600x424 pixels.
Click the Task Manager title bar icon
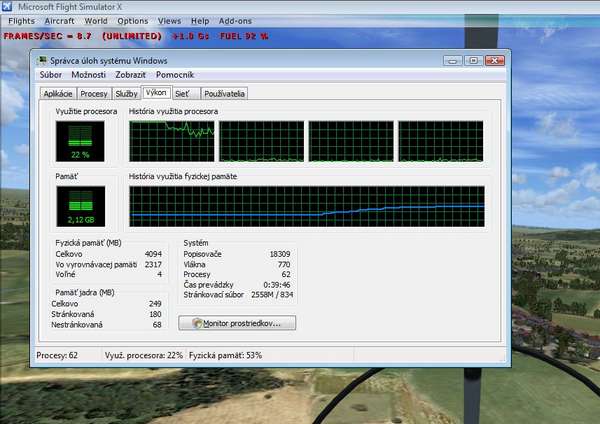tap(42, 60)
